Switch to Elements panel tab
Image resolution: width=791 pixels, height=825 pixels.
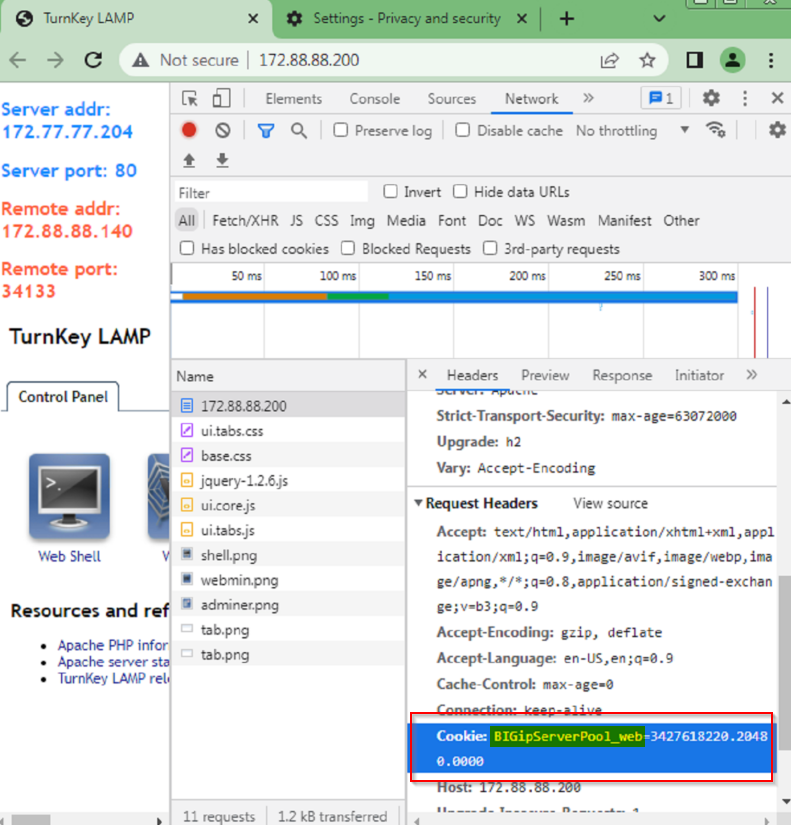tap(294, 99)
